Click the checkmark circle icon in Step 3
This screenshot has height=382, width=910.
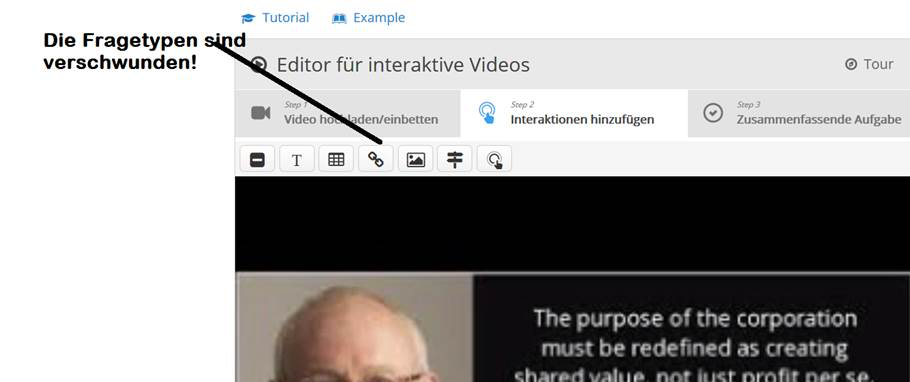click(x=713, y=113)
